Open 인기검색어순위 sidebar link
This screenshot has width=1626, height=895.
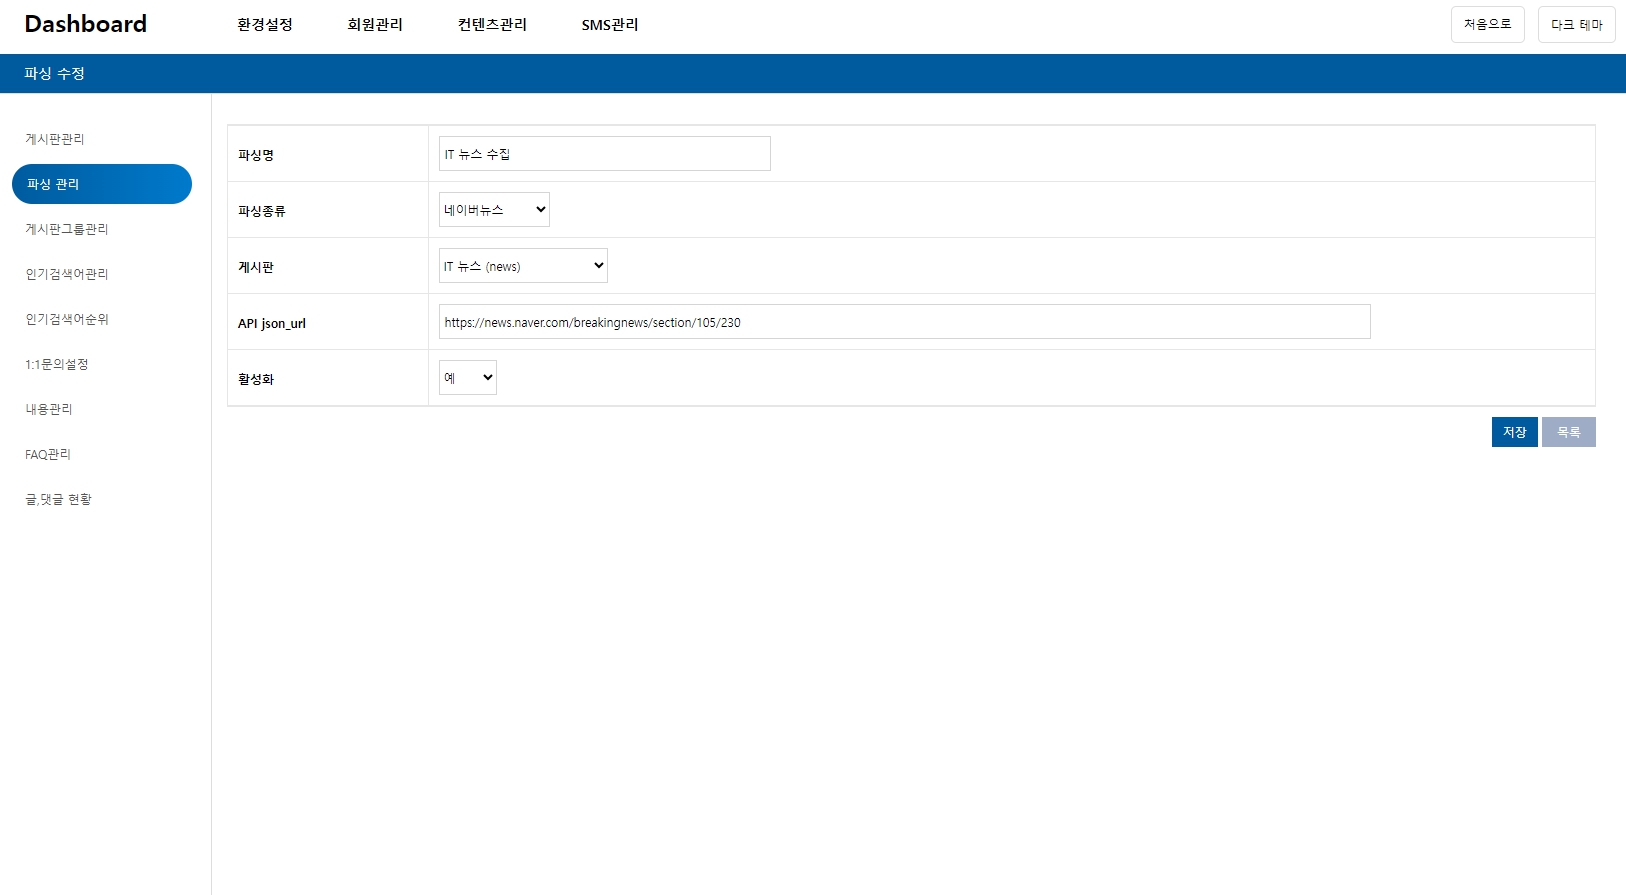pyautogui.click(x=67, y=319)
